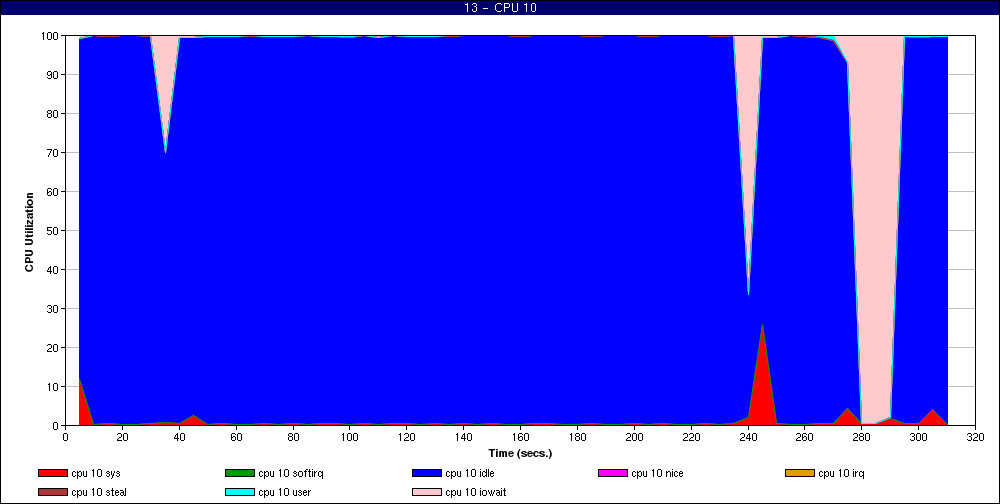The height and width of the screenshot is (504, 1000).
Task: Click the red sys peak near 245 seconds
Action: coord(762,383)
